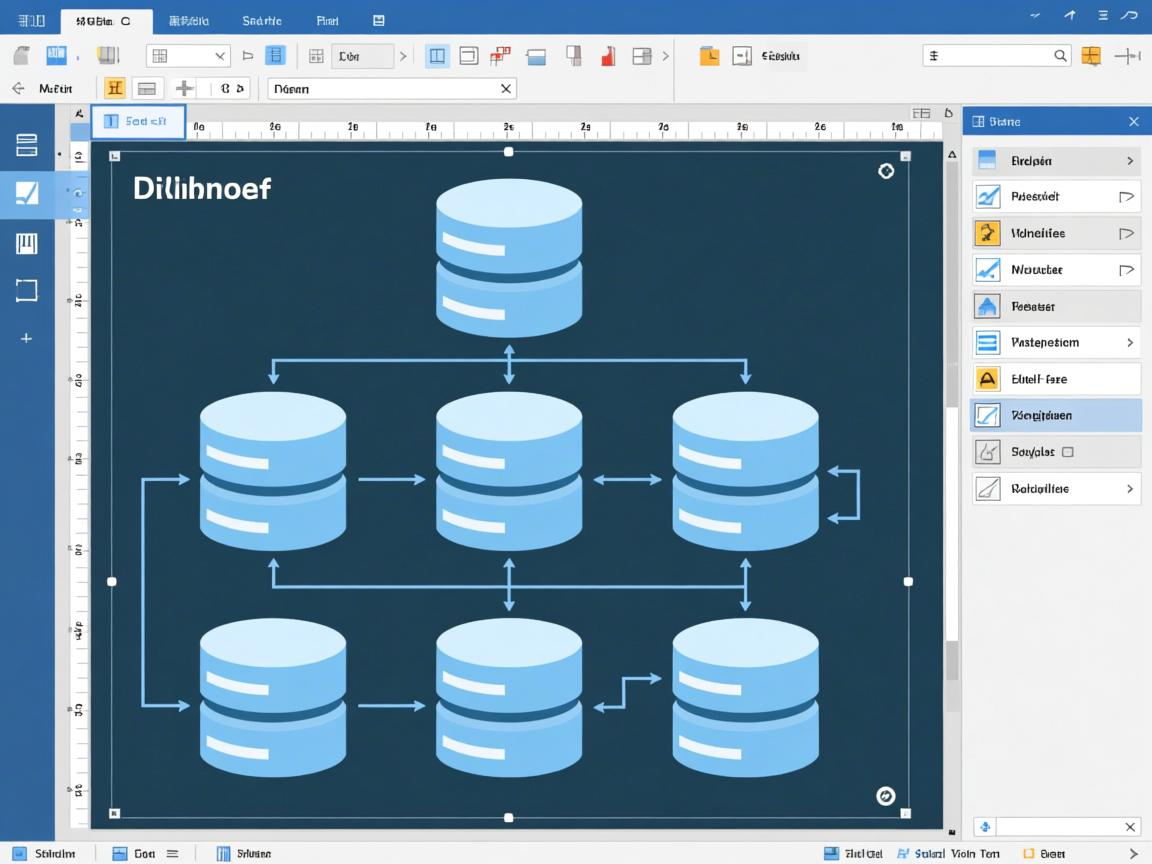Select the highlighted Vongitdiaen item in right panel
Screen dimensions: 1152x864
(1055, 415)
